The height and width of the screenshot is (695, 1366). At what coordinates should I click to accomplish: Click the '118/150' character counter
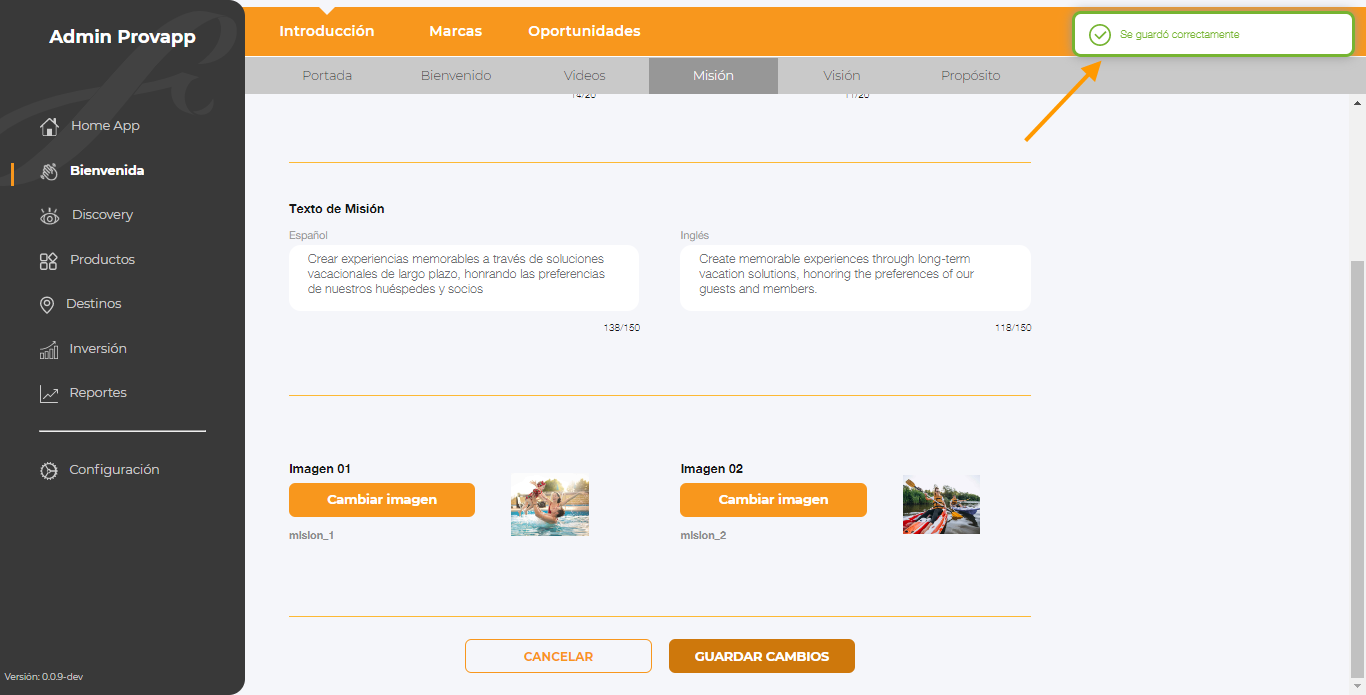[x=1013, y=328]
